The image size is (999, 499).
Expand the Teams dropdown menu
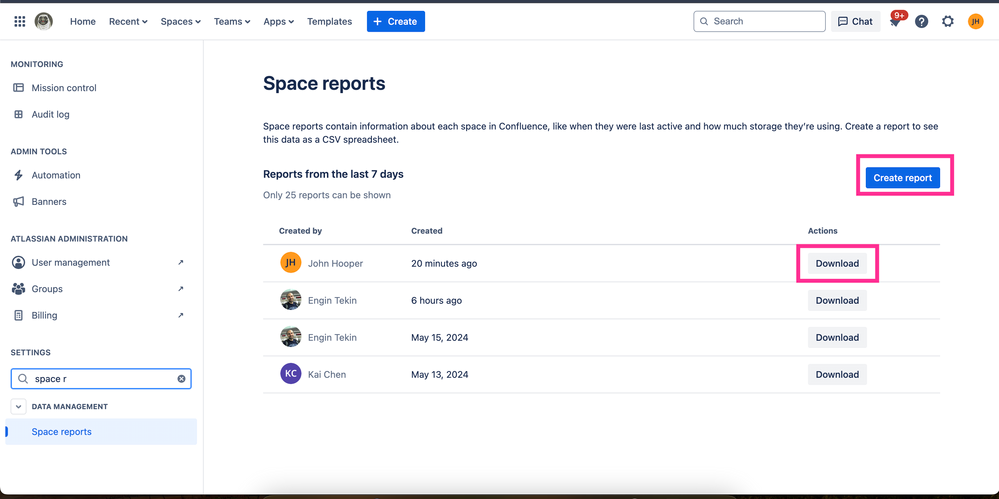(232, 22)
